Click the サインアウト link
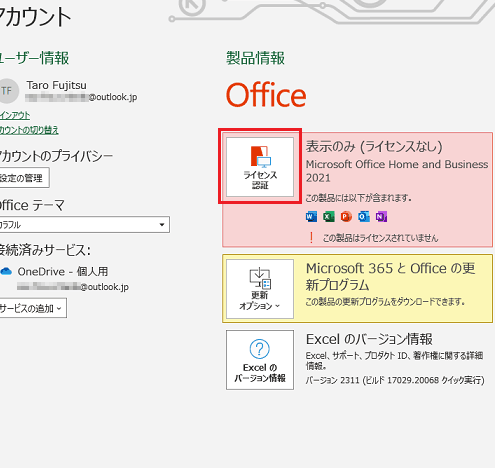Viewport: 495px width, 468px height. pos(15,115)
